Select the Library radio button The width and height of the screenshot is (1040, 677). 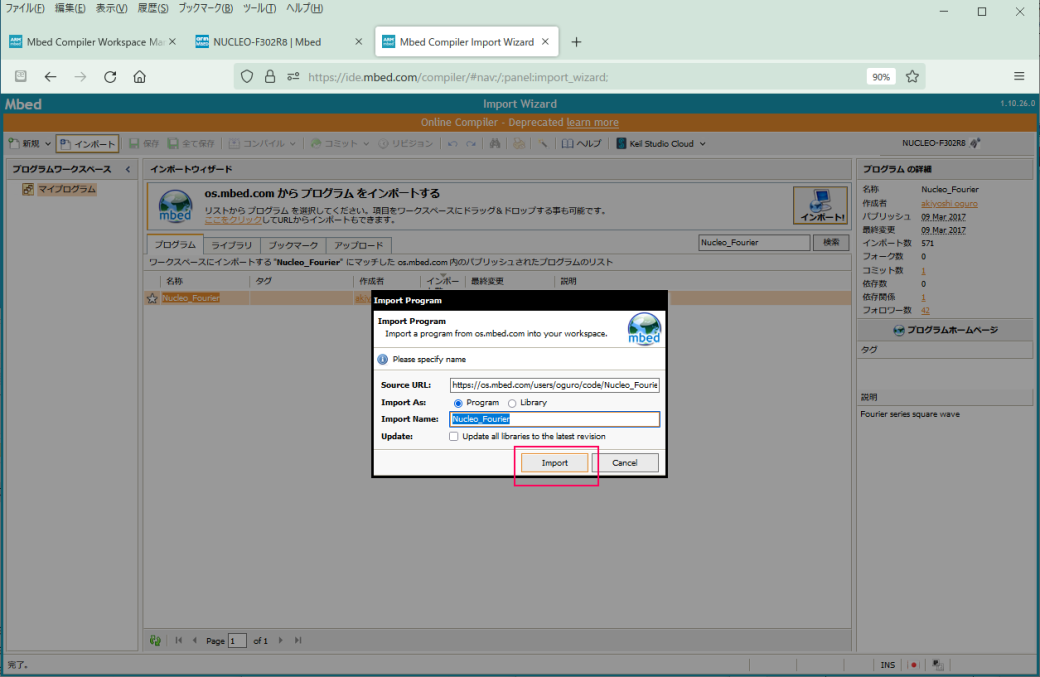512,402
